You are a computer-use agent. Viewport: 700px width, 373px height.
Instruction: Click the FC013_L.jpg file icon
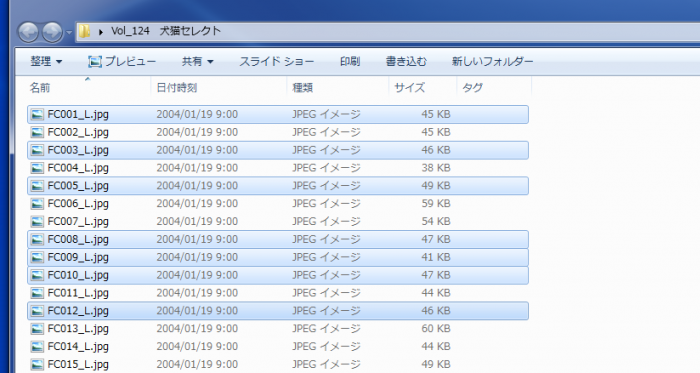[37, 329]
